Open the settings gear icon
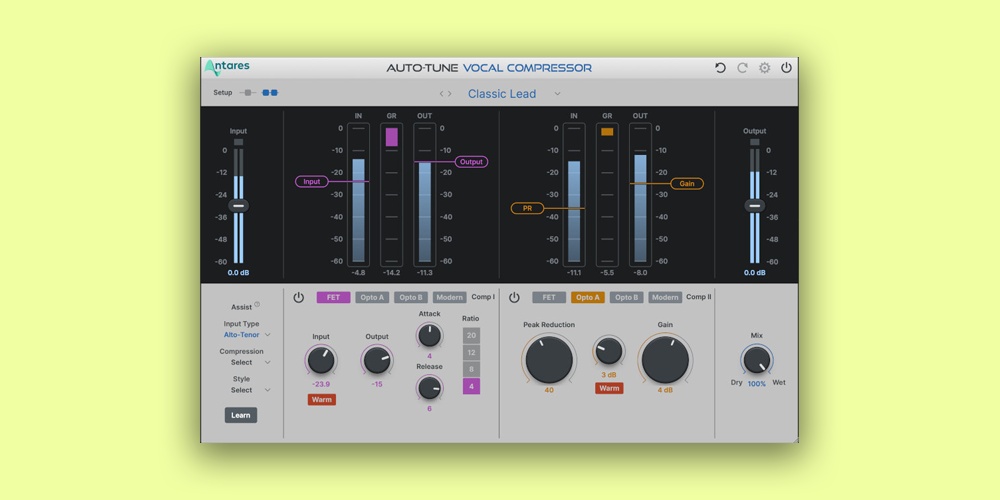 pyautogui.click(x=764, y=68)
